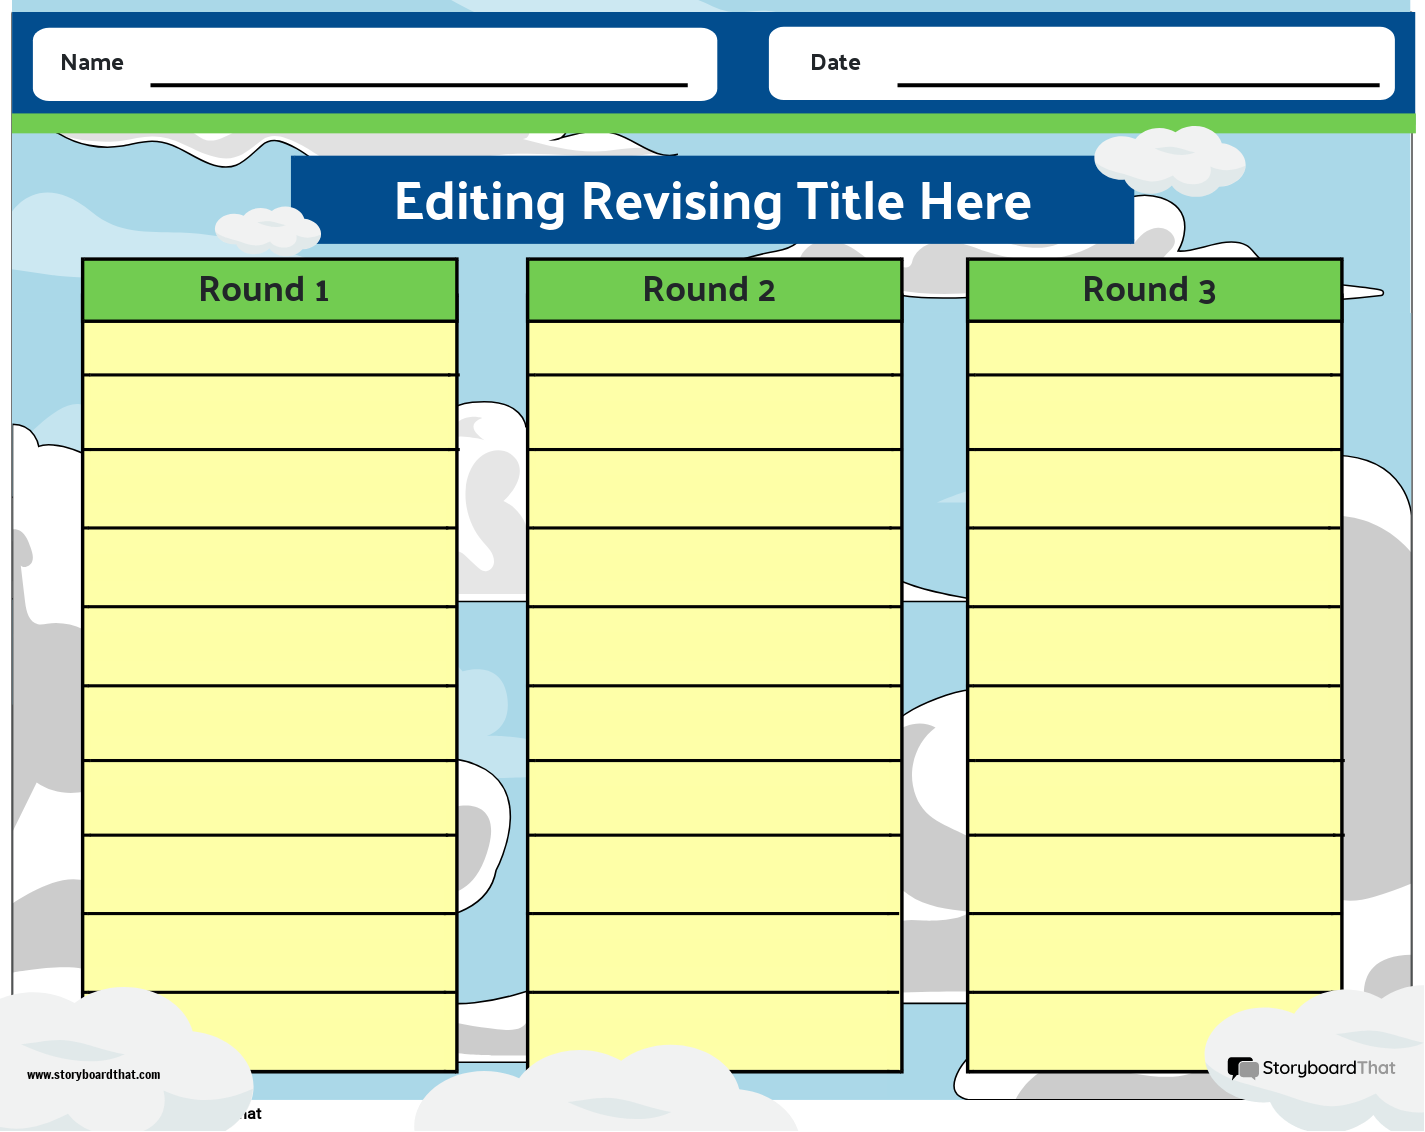Select the Editing Revising Title Here banner
The width and height of the screenshot is (1425, 1132).
tap(712, 201)
